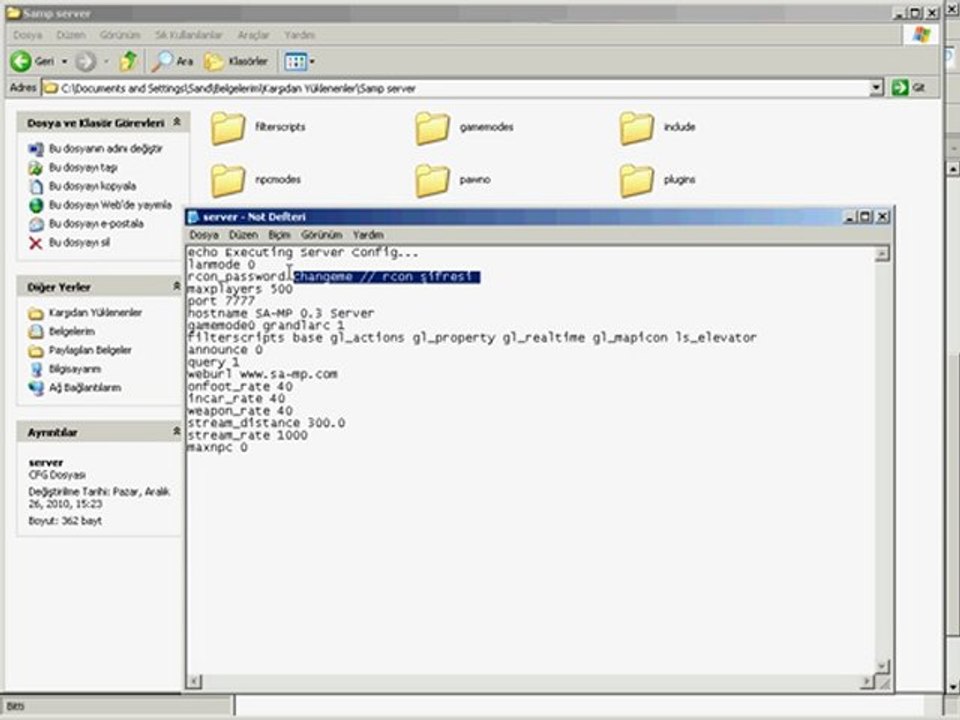Open Explorer Görünüm menu
960x720 pixels.
pos(120,35)
